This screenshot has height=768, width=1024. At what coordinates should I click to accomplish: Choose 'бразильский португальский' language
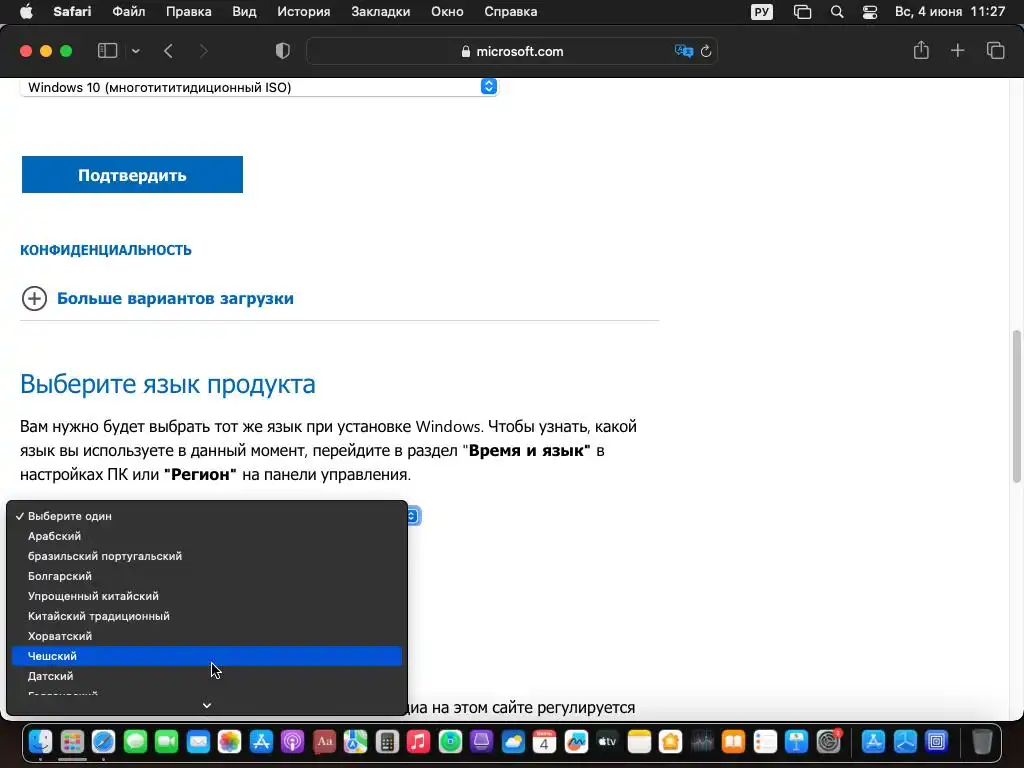(207, 556)
